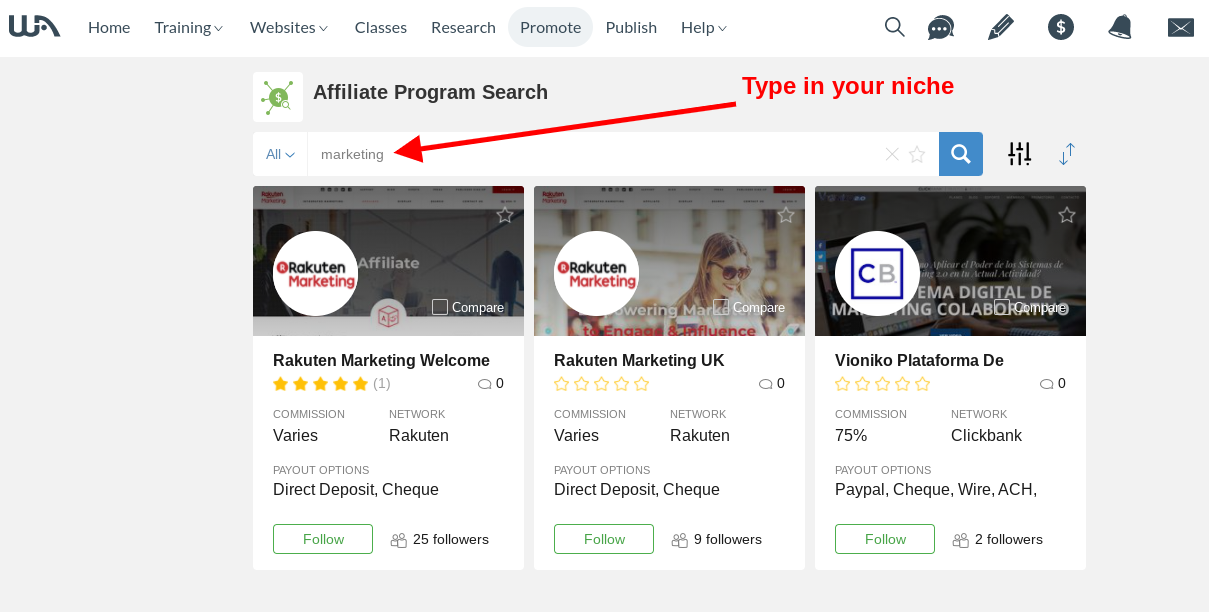Tick Compare on Rakuten Marketing UK card
Image resolution: width=1209 pixels, height=612 pixels.
point(721,307)
